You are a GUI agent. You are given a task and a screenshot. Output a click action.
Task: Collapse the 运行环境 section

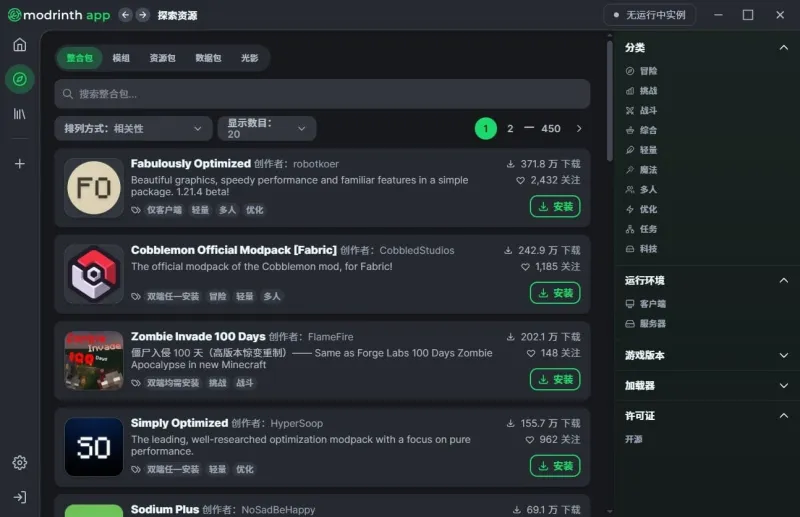point(784,280)
